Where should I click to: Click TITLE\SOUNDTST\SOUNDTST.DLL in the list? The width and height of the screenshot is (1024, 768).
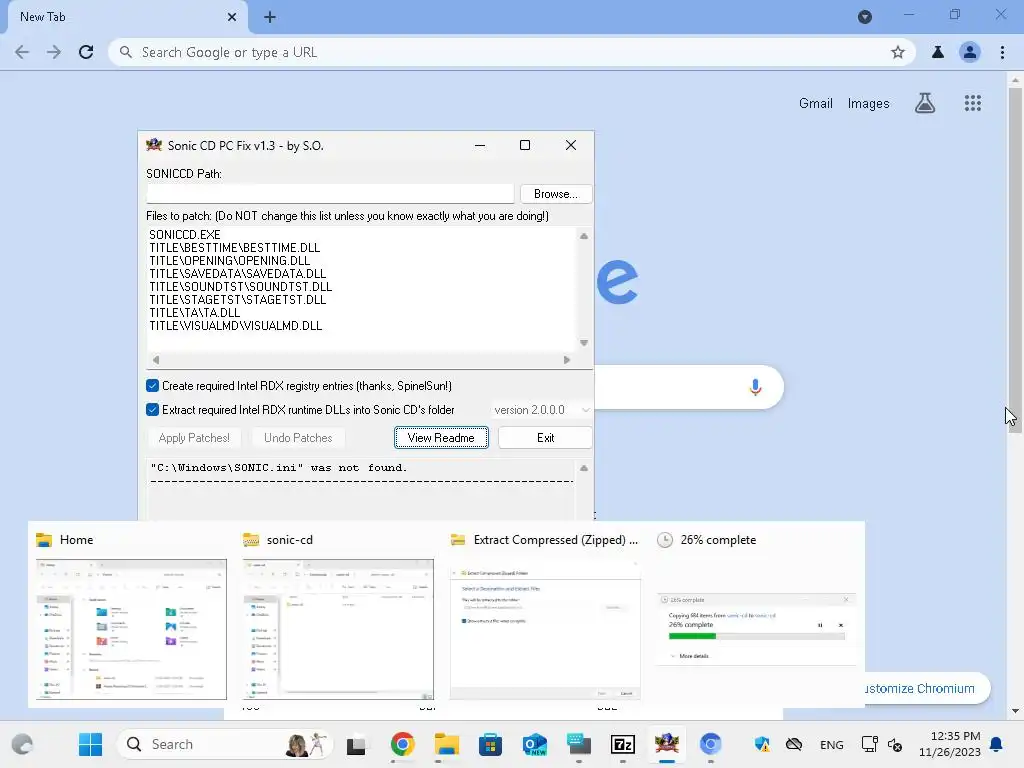click(240, 287)
